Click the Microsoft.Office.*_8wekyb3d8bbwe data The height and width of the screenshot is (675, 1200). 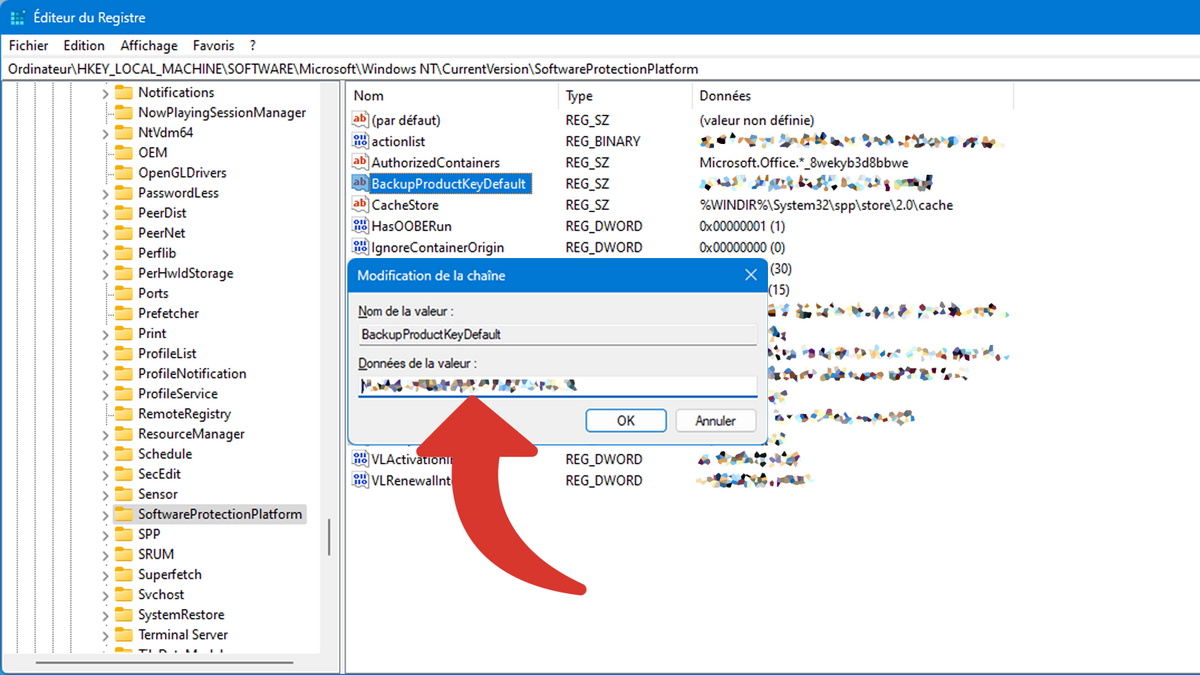(x=804, y=162)
